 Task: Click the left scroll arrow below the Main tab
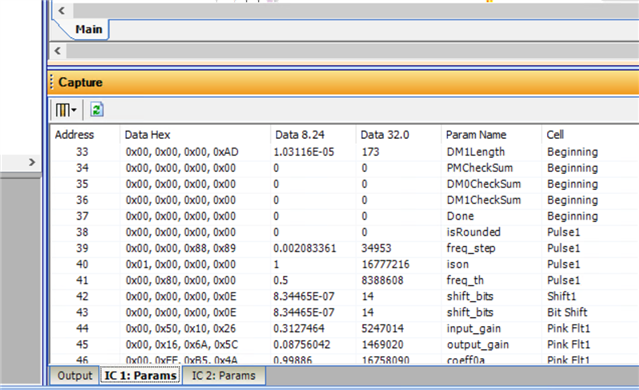[57, 51]
